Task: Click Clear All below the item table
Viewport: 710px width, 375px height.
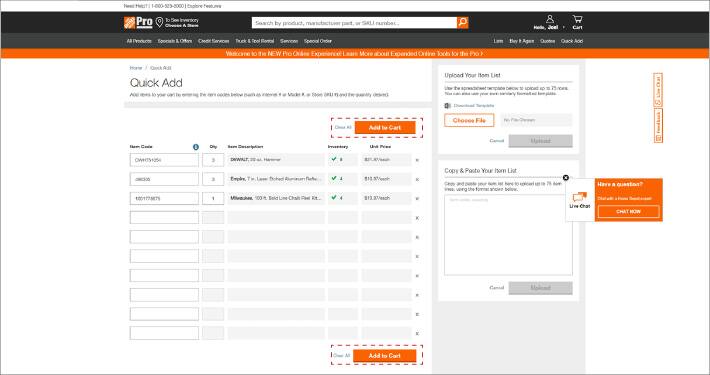Action: click(341, 356)
